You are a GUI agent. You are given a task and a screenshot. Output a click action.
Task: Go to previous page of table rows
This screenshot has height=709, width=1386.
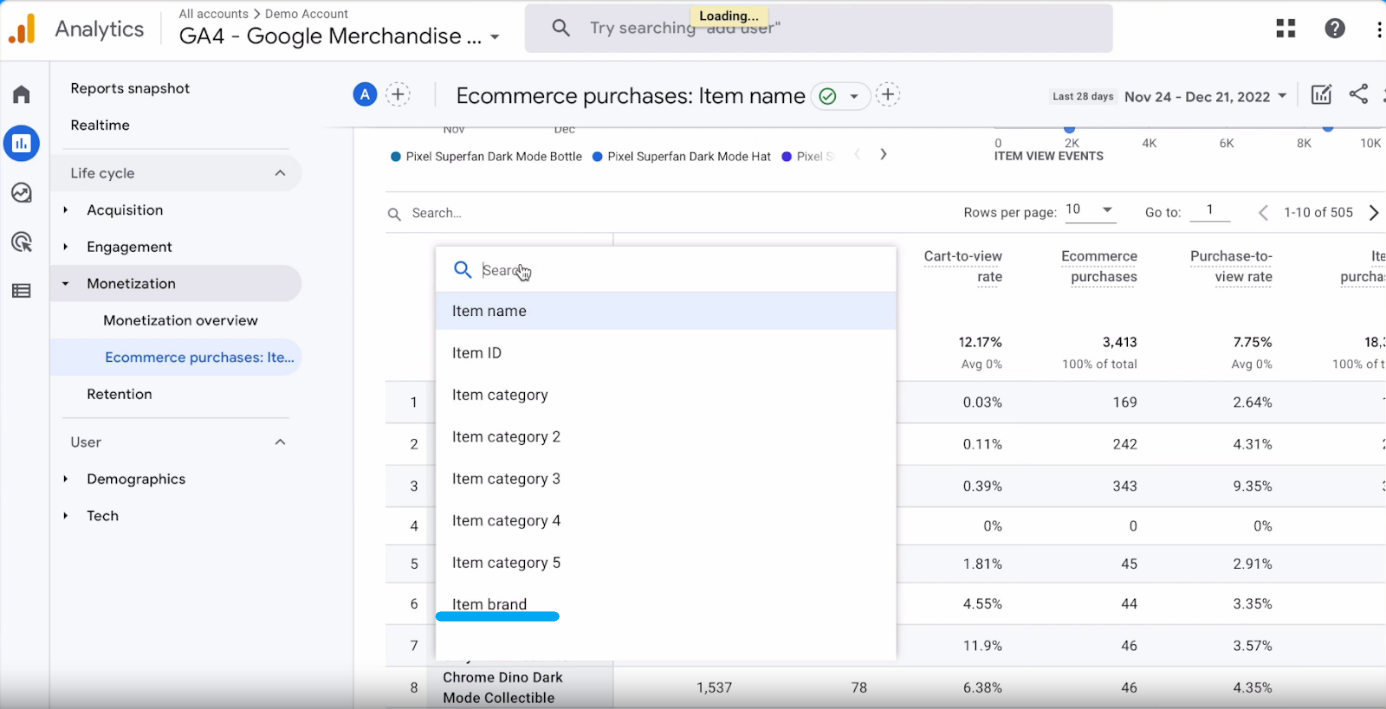[1263, 212]
